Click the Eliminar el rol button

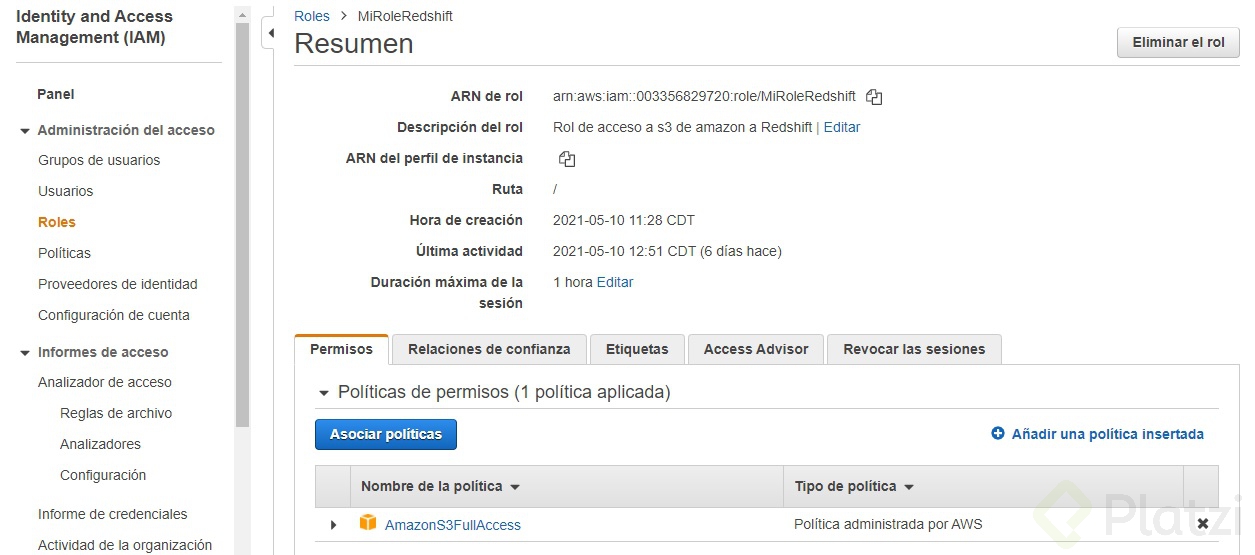point(1178,43)
